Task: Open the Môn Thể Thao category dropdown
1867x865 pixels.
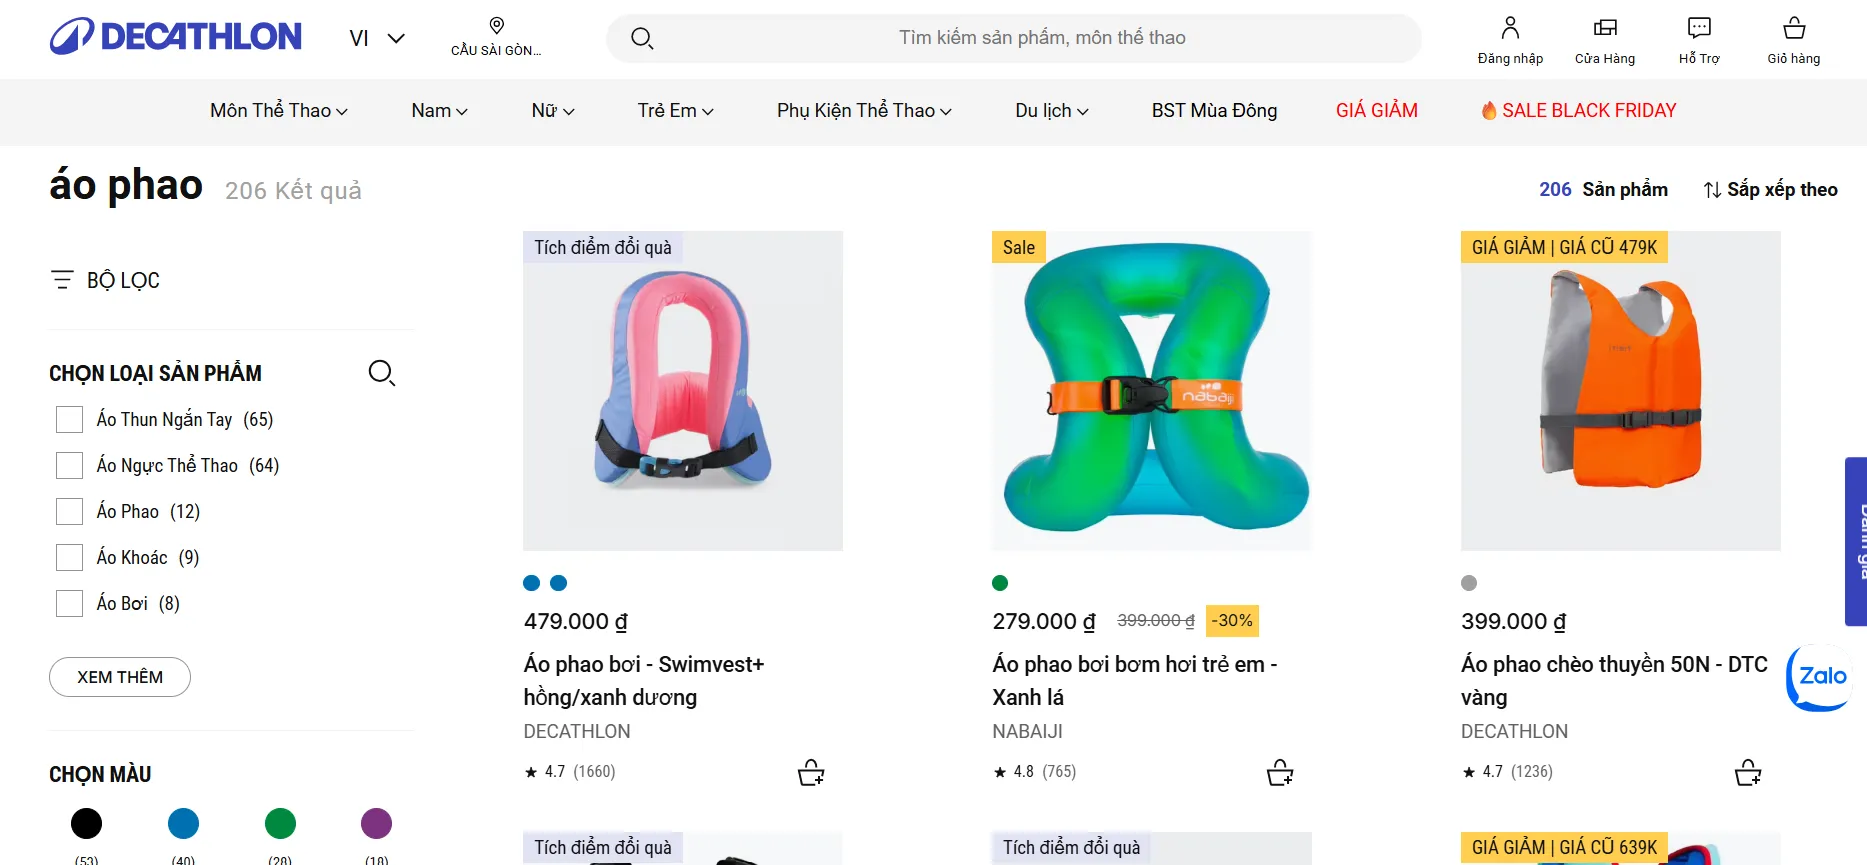Action: (x=278, y=110)
